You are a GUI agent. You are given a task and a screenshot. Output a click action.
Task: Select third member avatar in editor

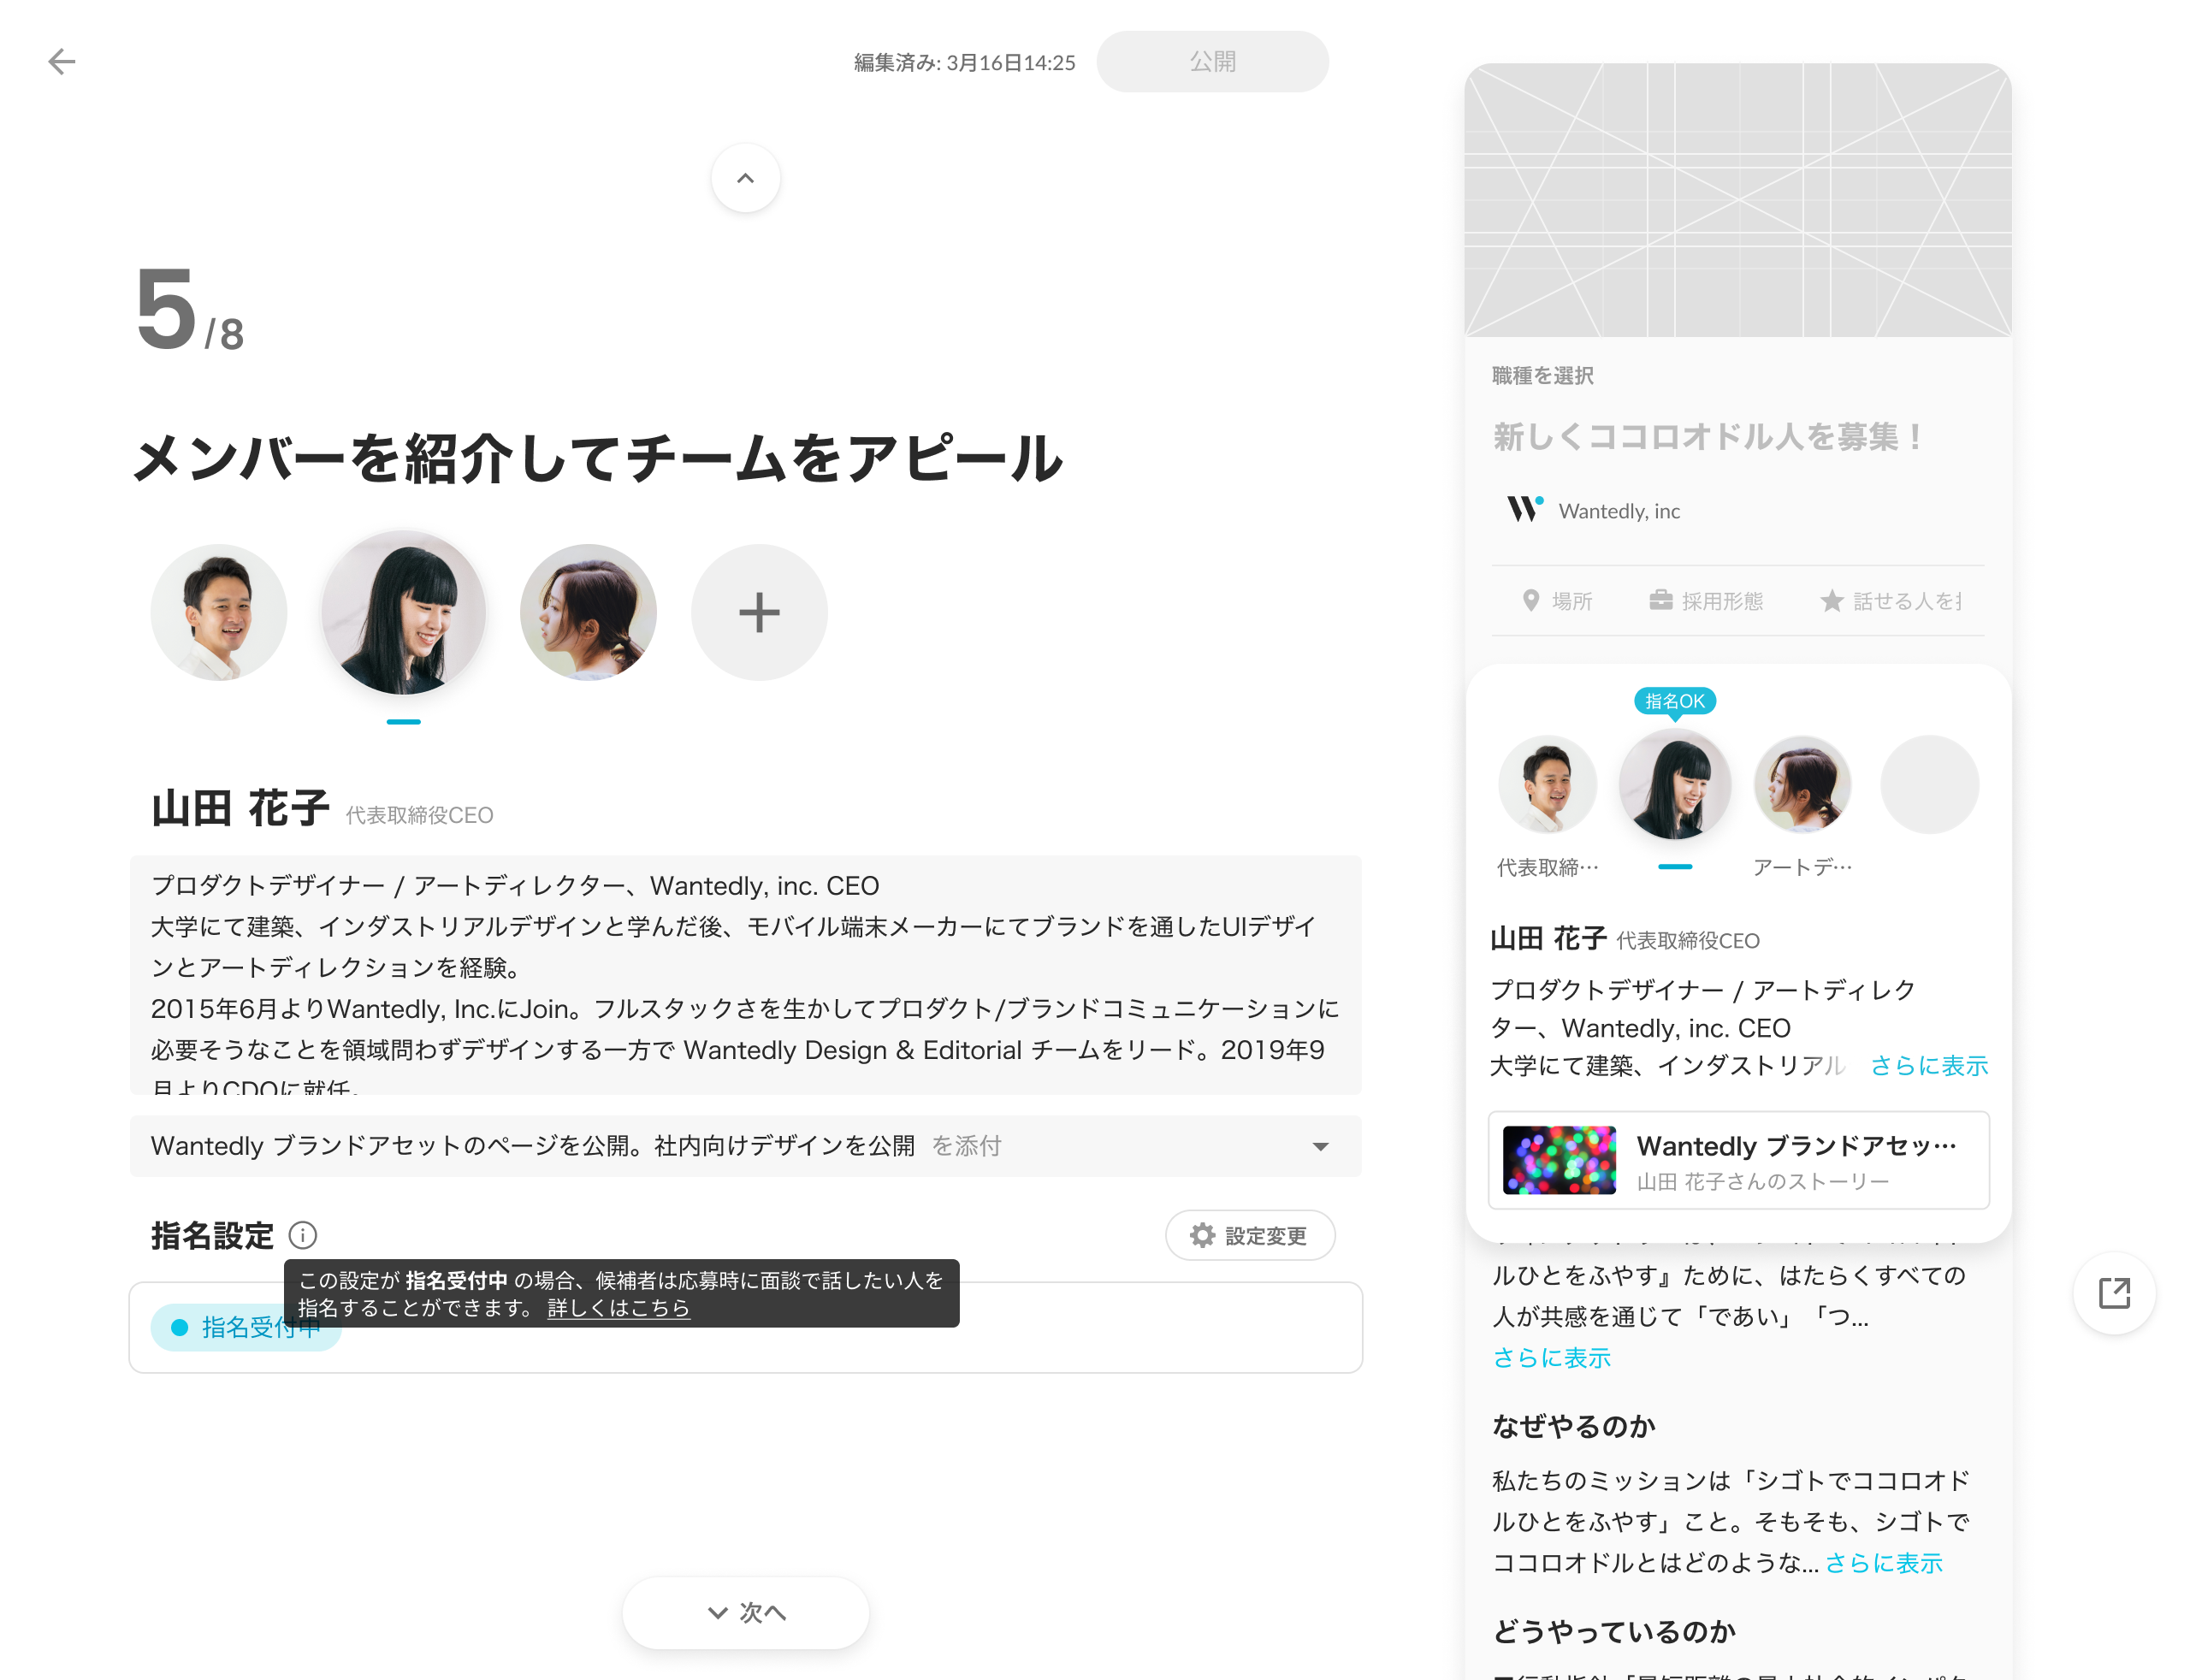[588, 613]
